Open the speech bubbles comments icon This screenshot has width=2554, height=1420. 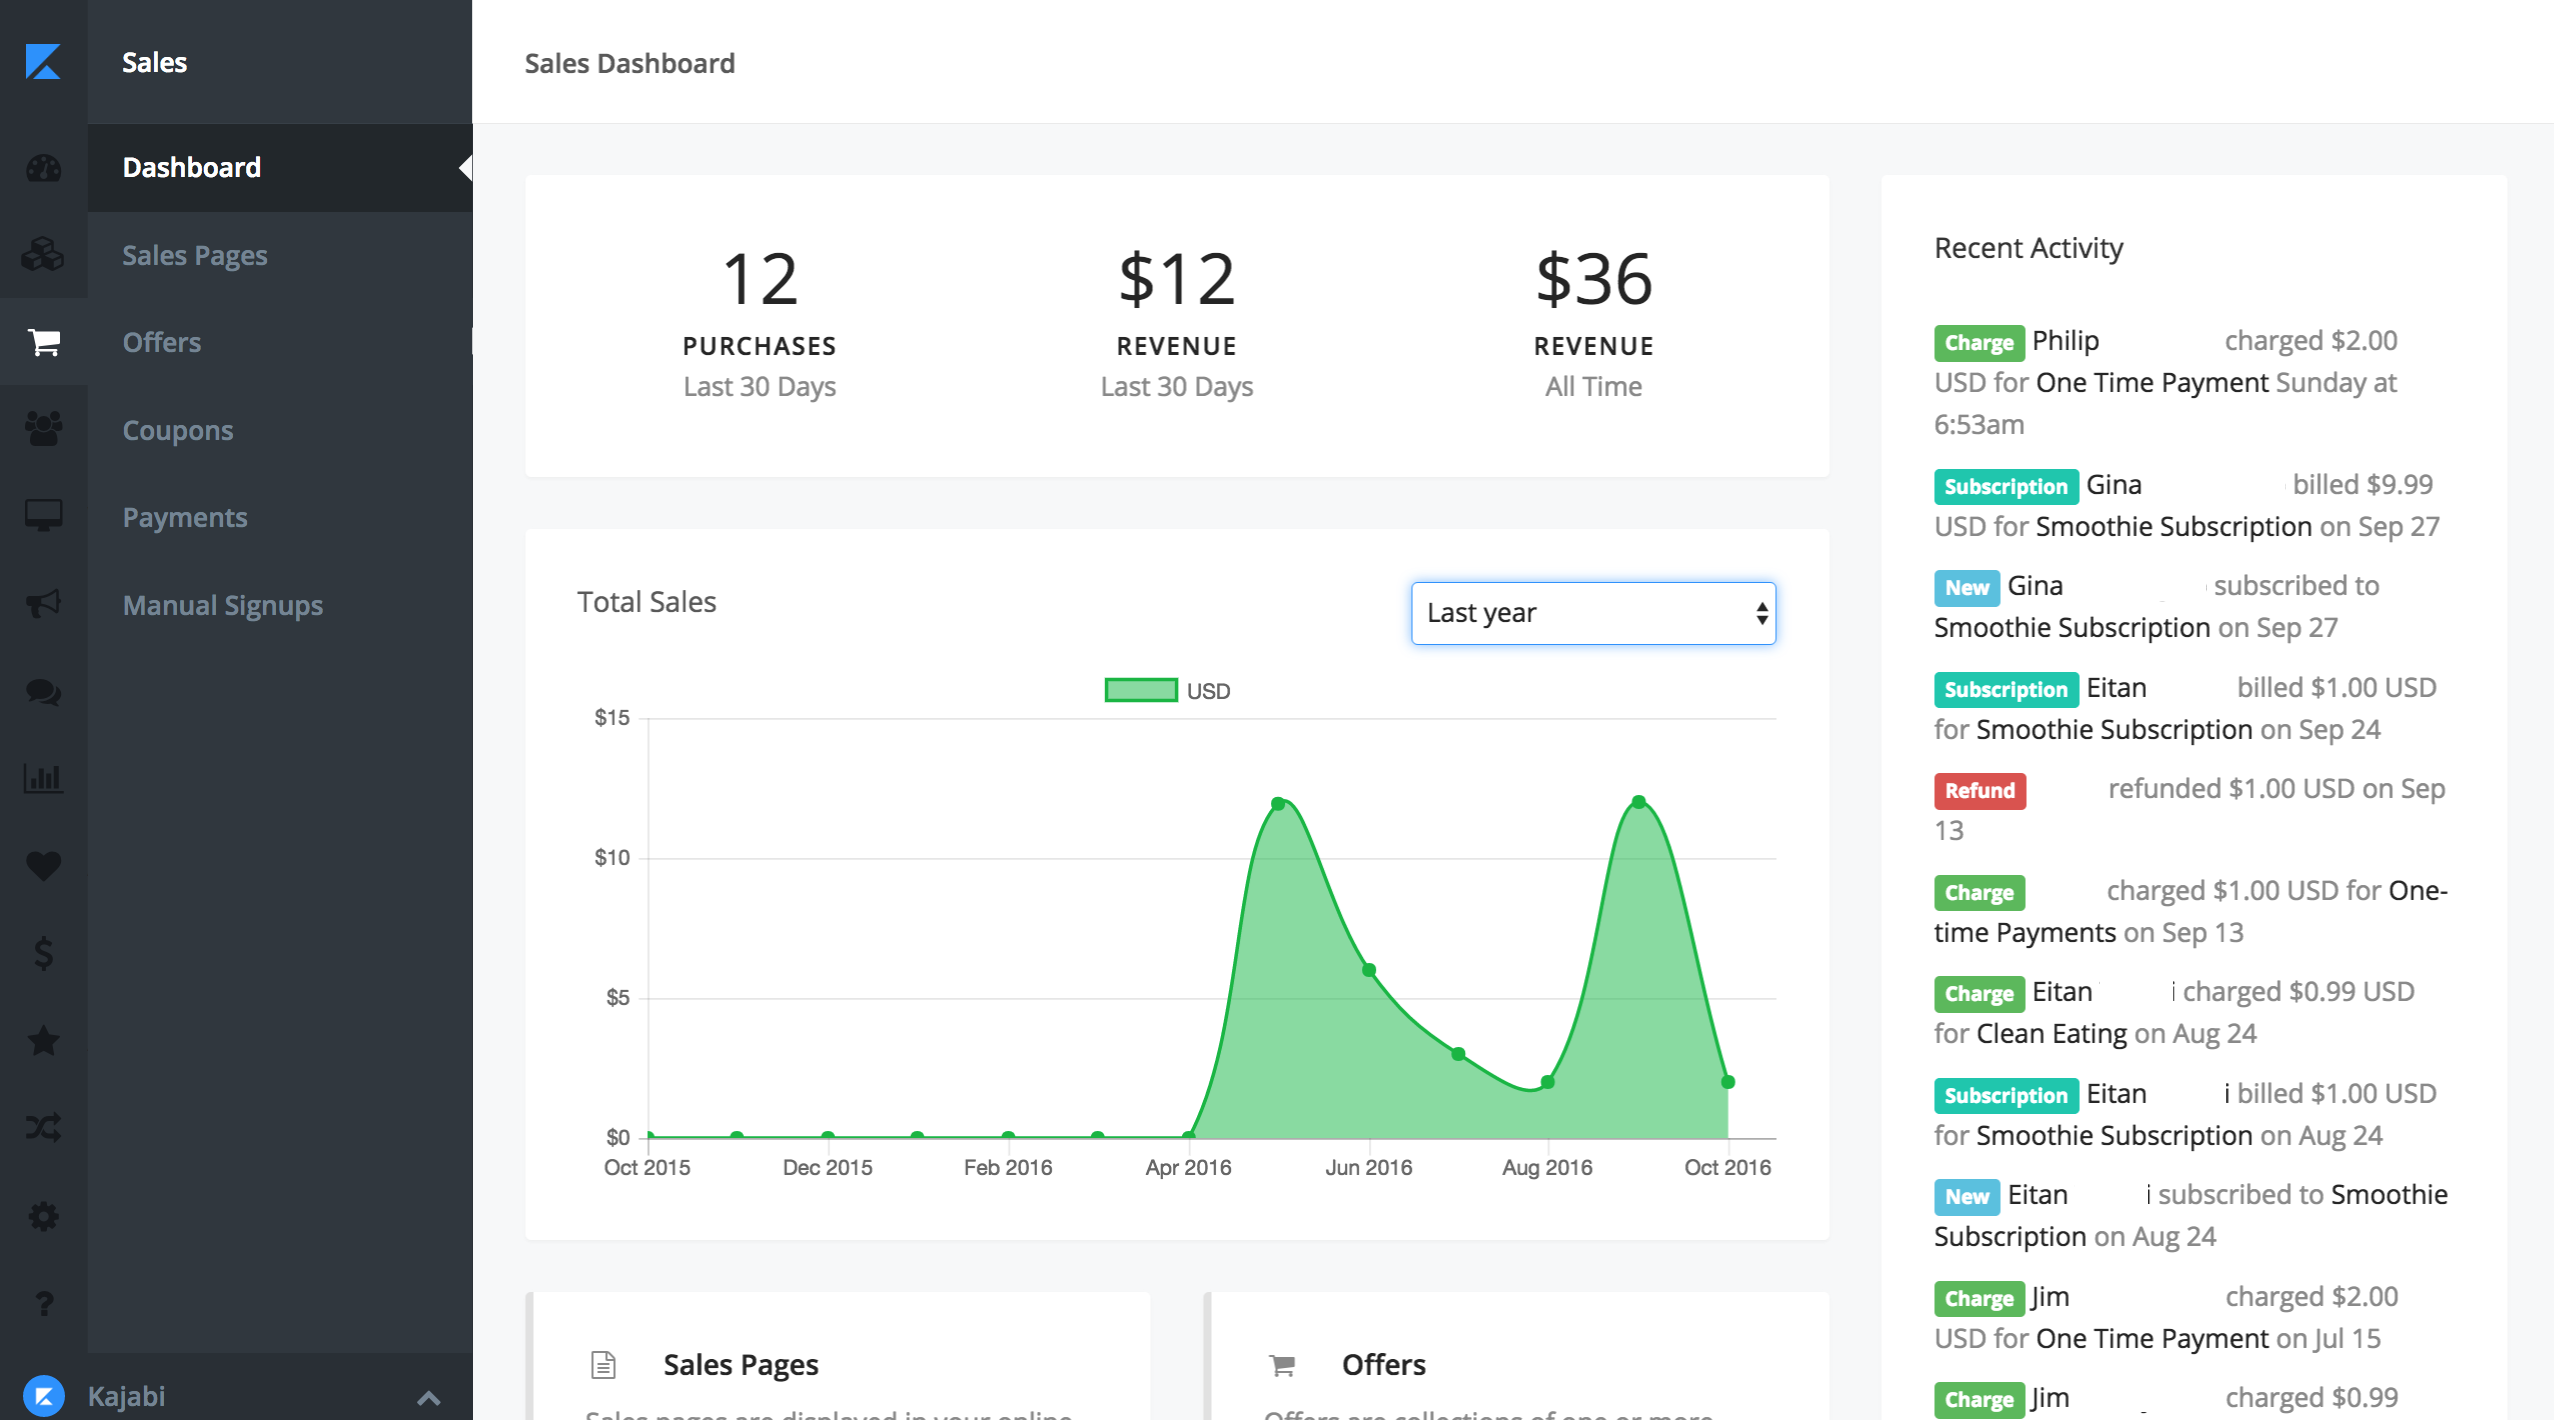tap(43, 691)
